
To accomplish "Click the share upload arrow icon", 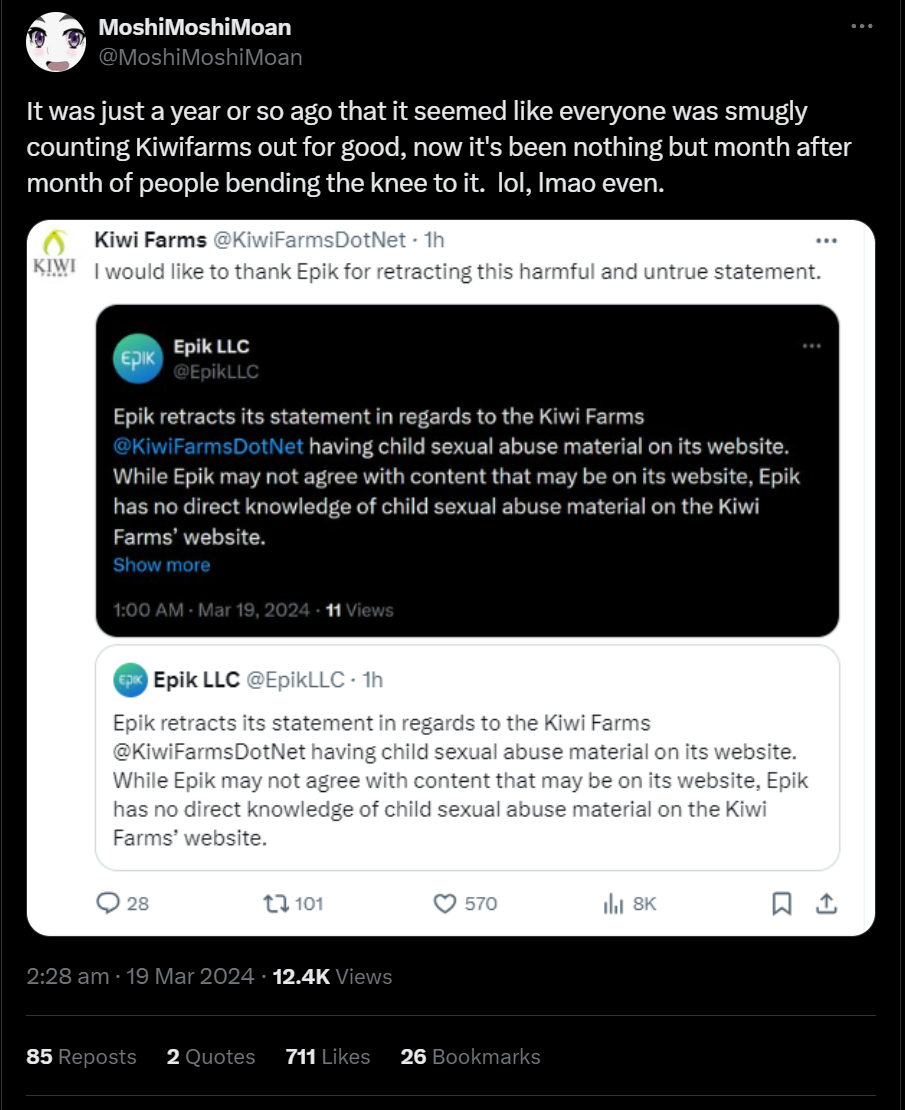I will 826,903.
